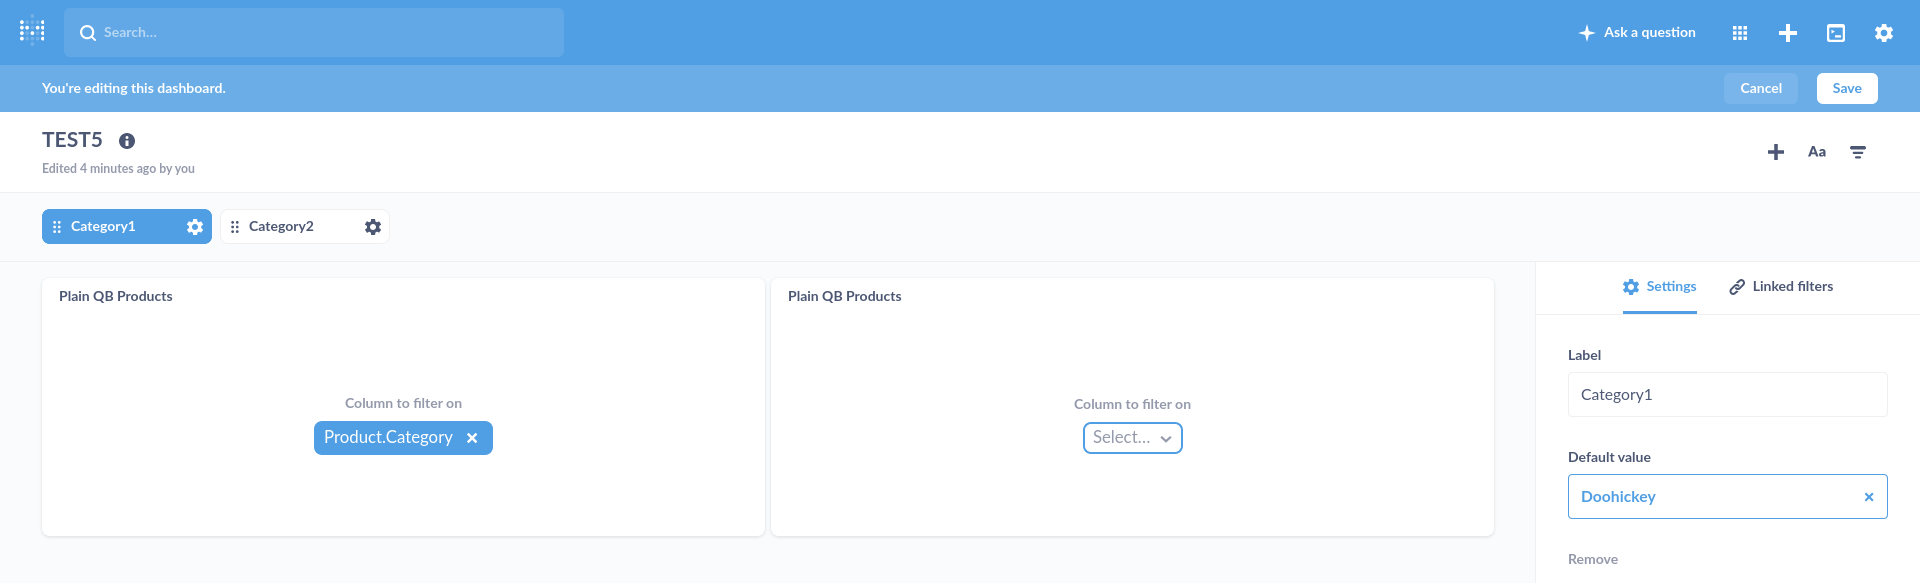
Task: Open Category1 filter gear settings
Action: coord(195,227)
